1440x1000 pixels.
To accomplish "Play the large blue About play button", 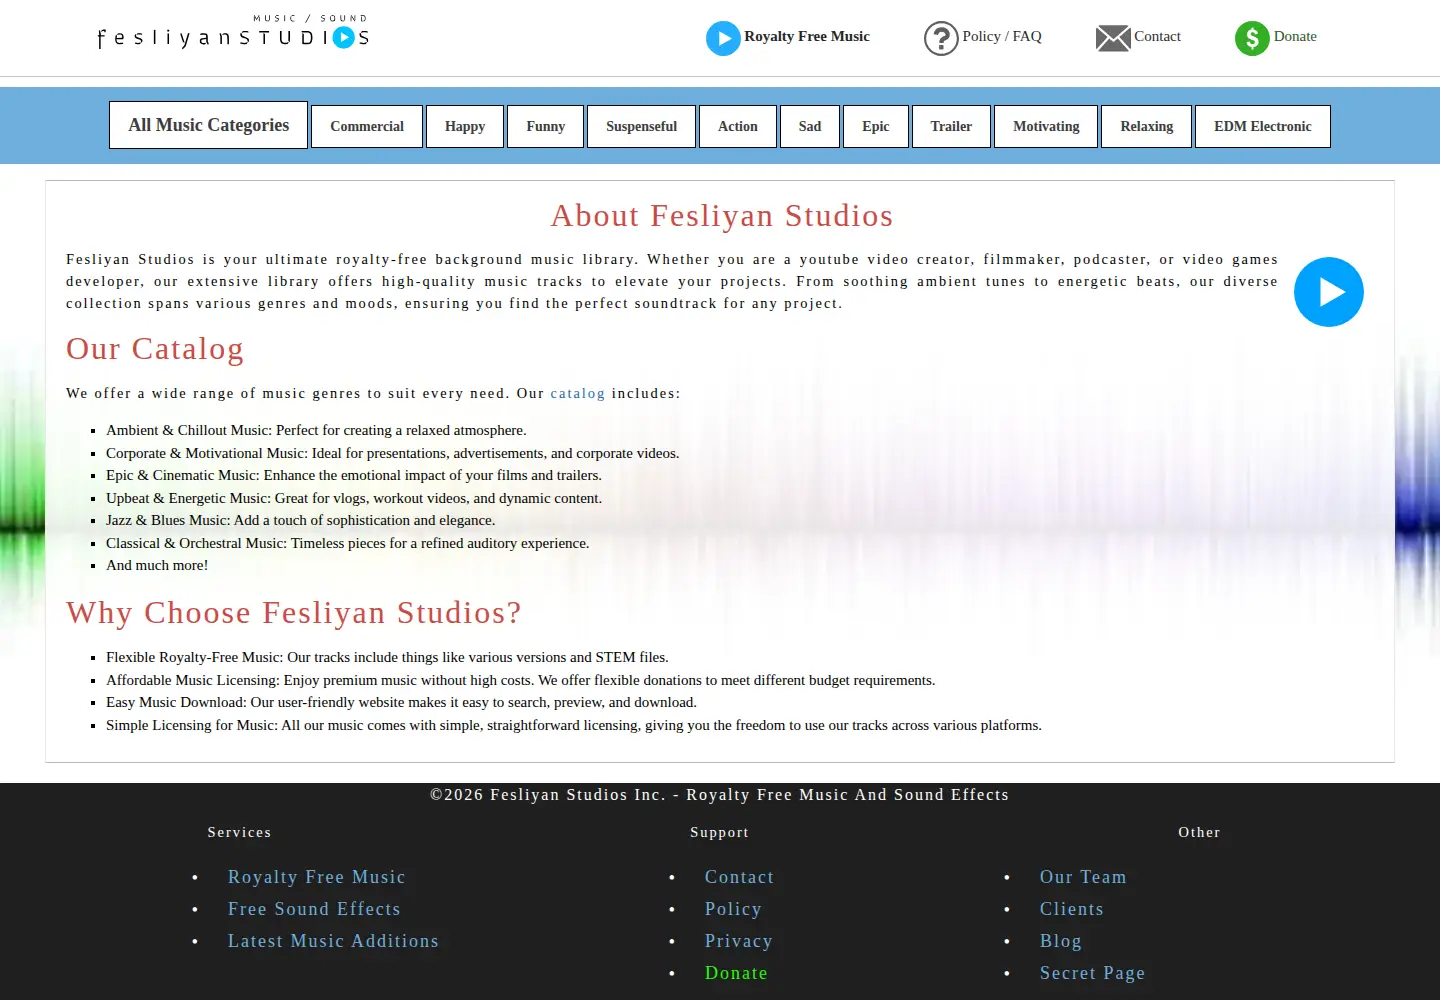I will [x=1329, y=292].
